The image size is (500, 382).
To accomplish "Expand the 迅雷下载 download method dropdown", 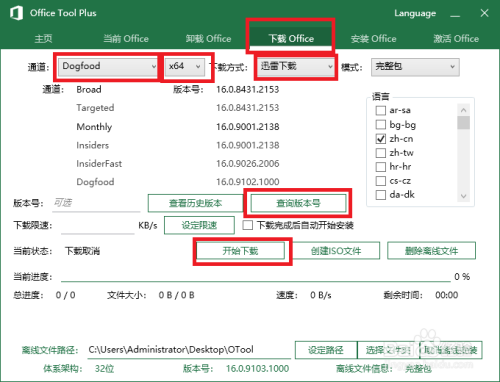I will [295, 66].
